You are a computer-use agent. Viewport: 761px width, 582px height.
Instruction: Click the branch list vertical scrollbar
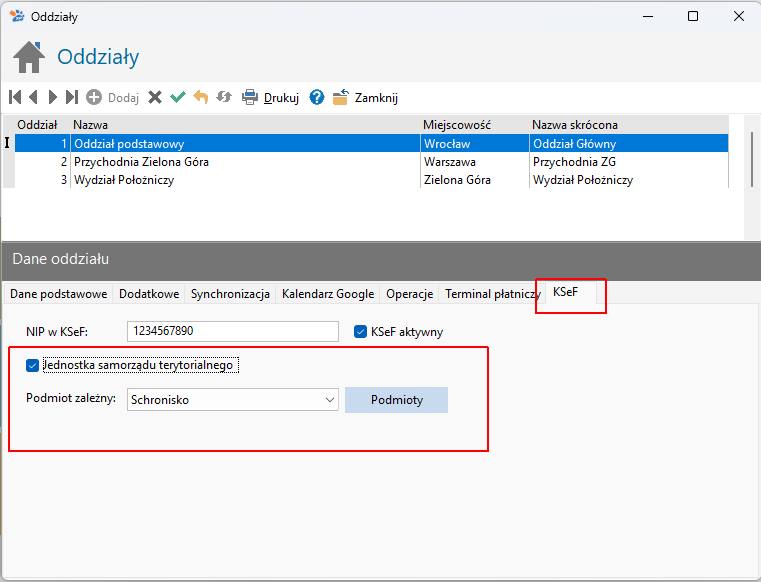tap(751, 160)
